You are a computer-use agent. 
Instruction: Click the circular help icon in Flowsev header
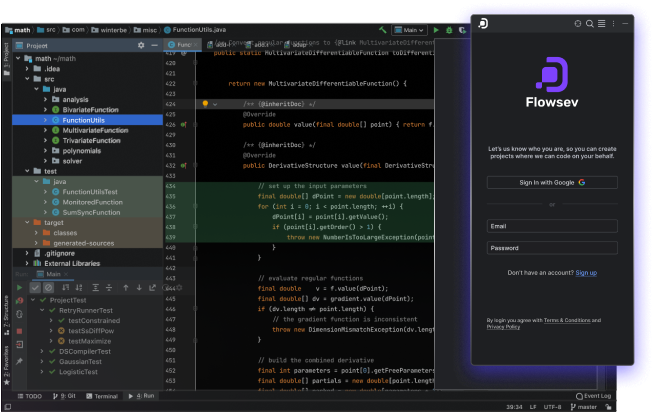click(x=578, y=23)
